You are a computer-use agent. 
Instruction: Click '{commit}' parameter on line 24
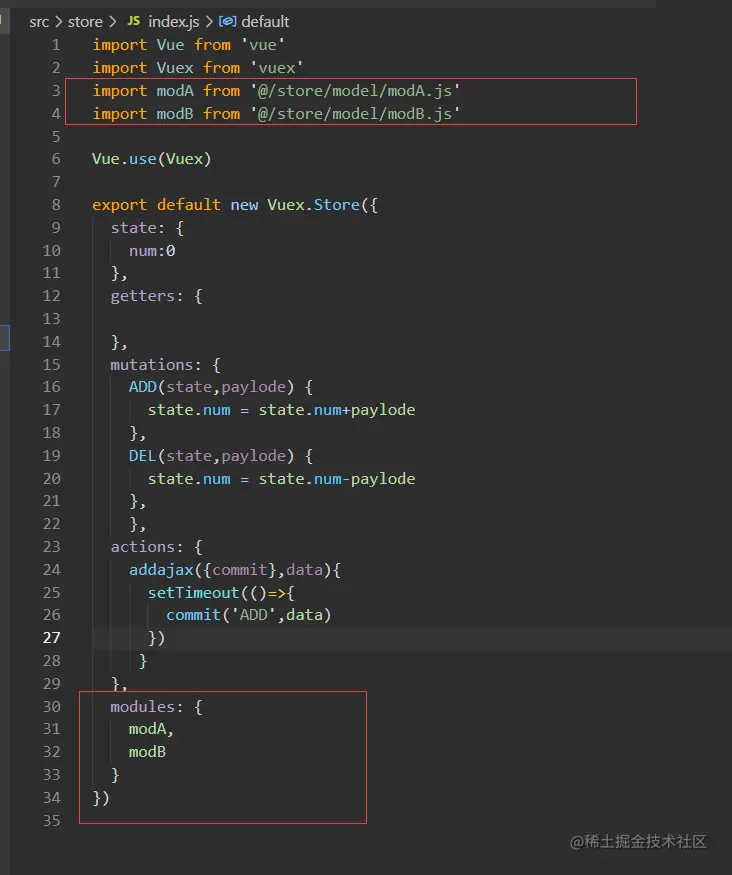pyautogui.click(x=240, y=569)
